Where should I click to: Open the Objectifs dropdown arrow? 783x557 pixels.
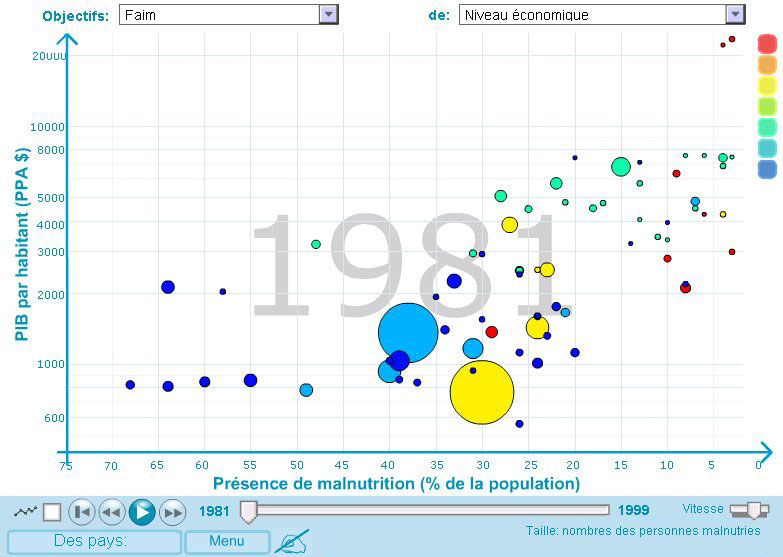click(328, 14)
